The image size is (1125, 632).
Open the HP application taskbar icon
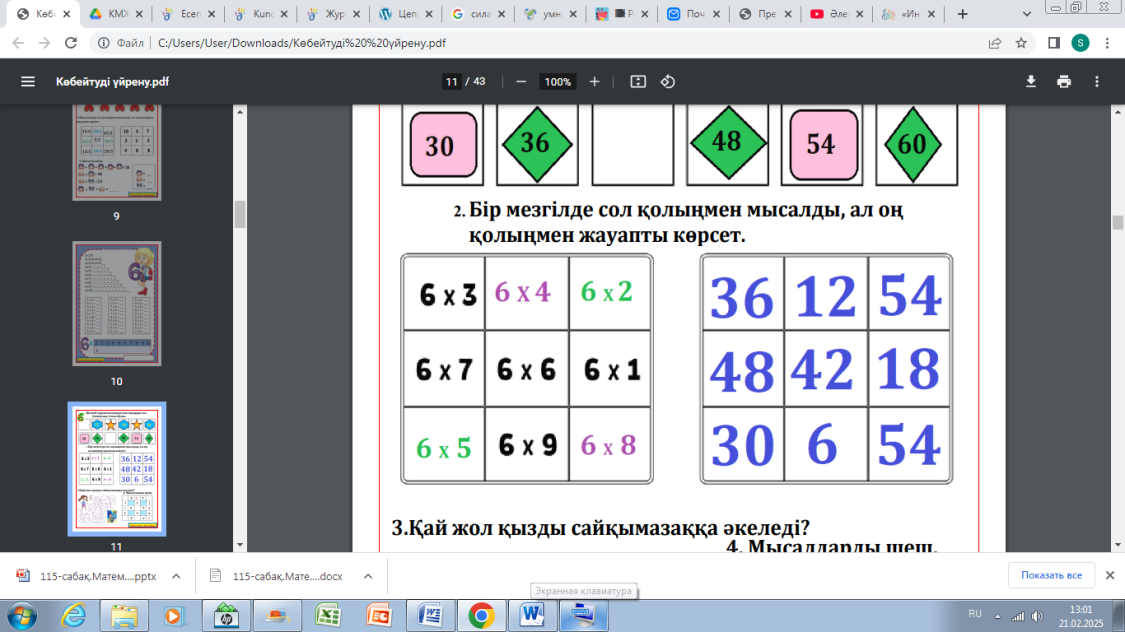pos(226,616)
